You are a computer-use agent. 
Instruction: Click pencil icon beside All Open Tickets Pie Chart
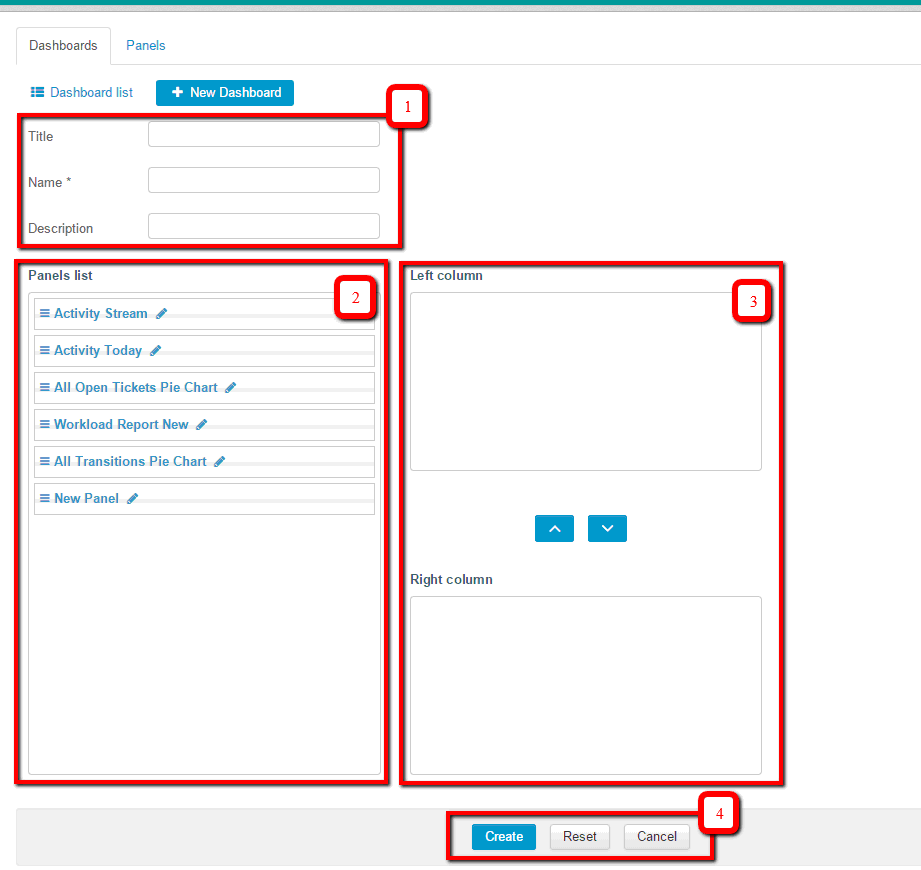[x=231, y=388]
